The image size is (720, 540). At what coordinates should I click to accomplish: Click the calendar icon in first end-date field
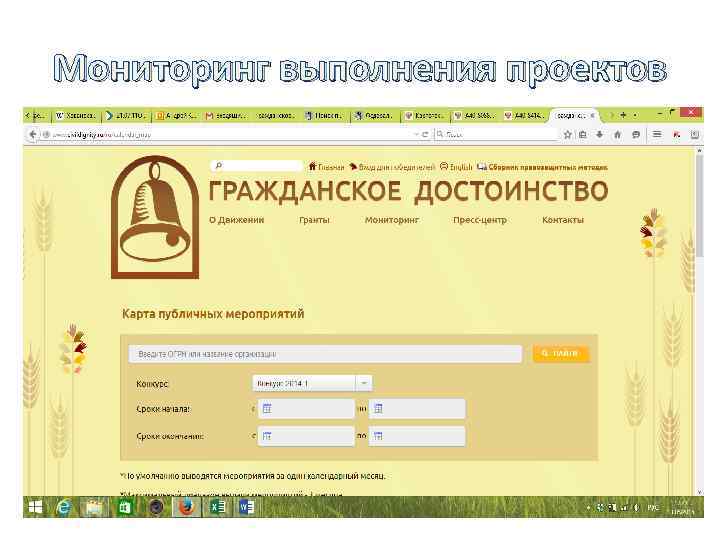[x=267, y=436]
